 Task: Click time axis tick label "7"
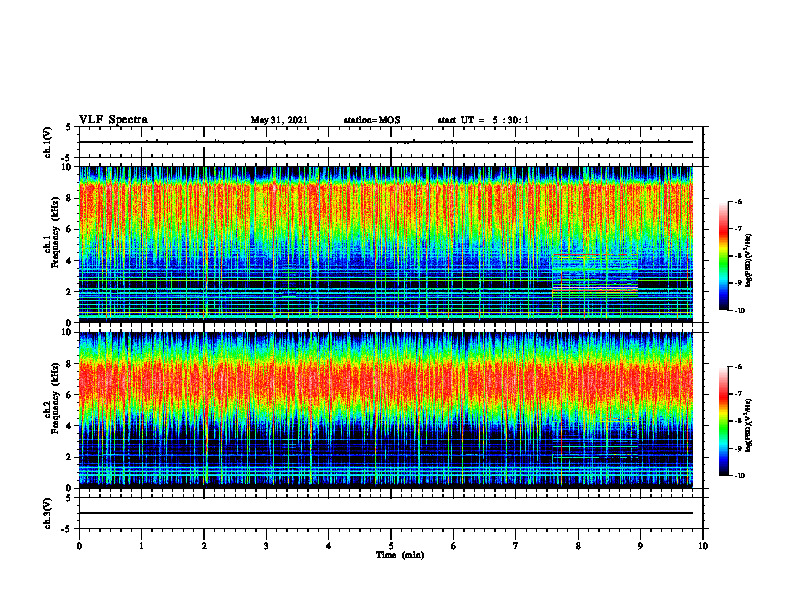coord(516,546)
